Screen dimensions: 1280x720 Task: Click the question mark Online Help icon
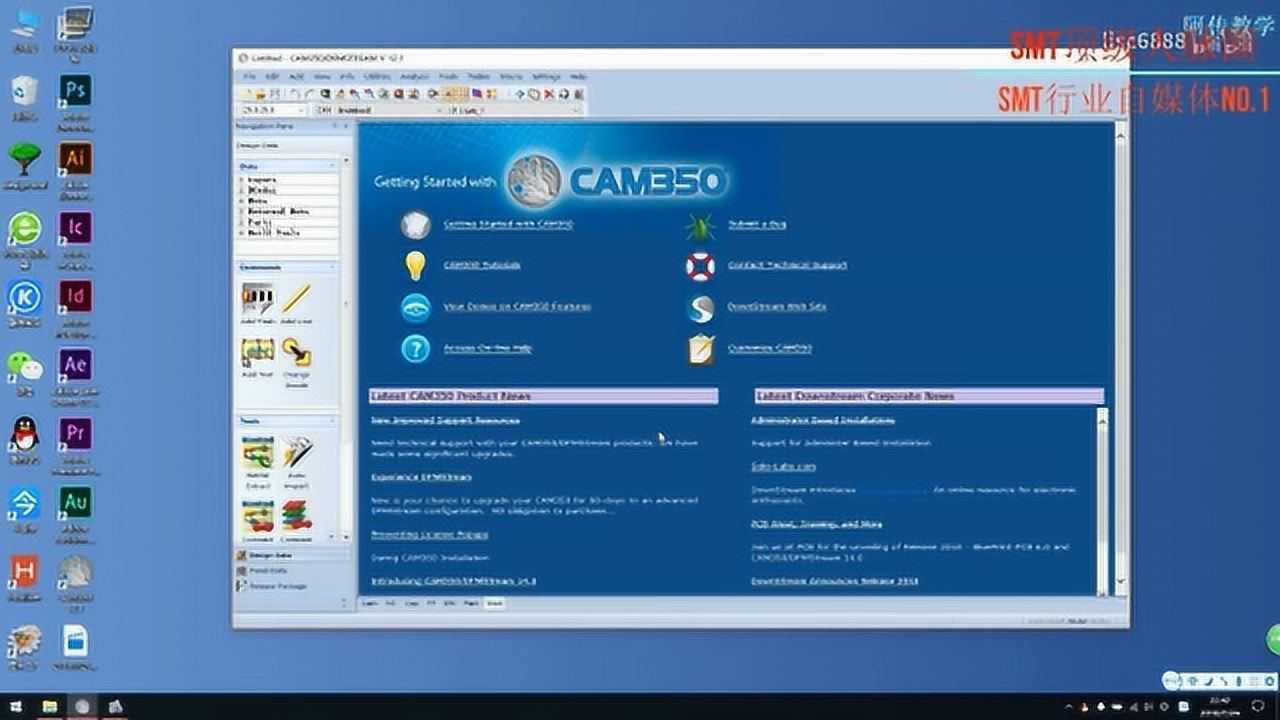click(x=415, y=348)
